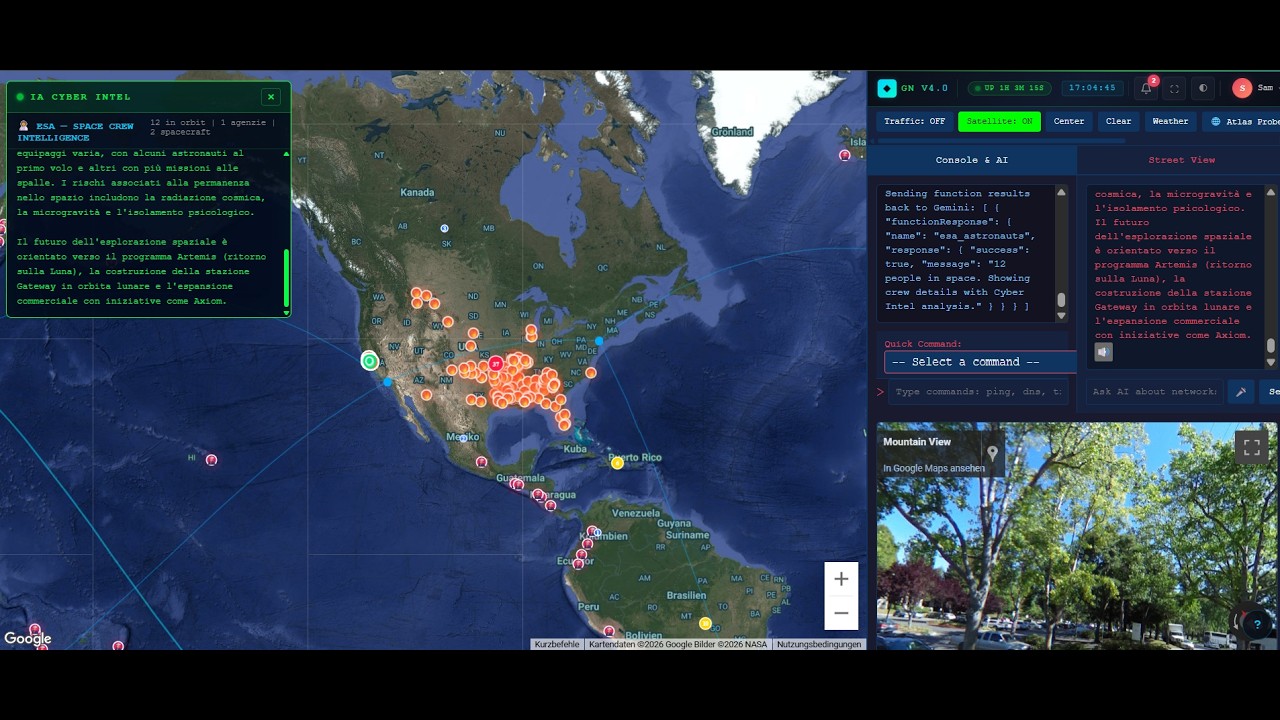This screenshot has height=720, width=1280.
Task: Click the Cyber Intel panel scrollbar thumb
Action: 287,278
